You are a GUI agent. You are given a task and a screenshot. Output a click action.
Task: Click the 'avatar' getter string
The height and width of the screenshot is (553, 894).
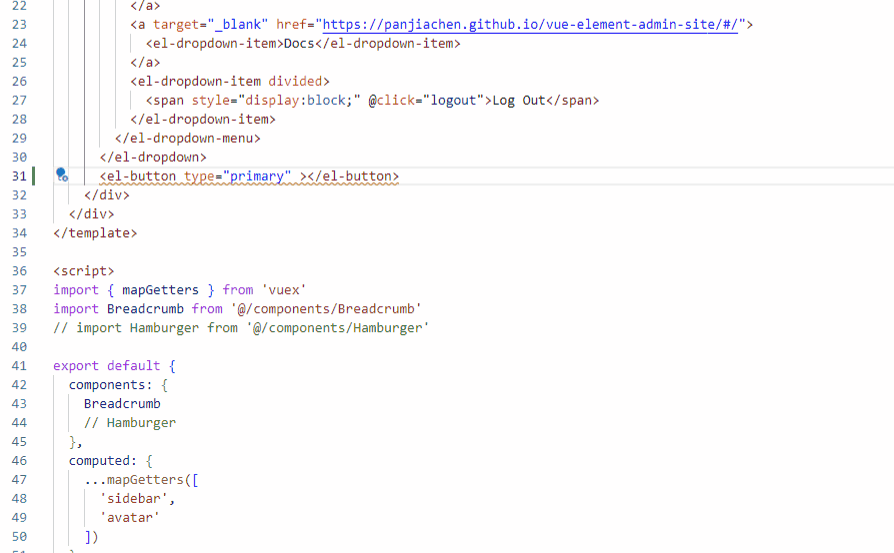[x=129, y=518]
